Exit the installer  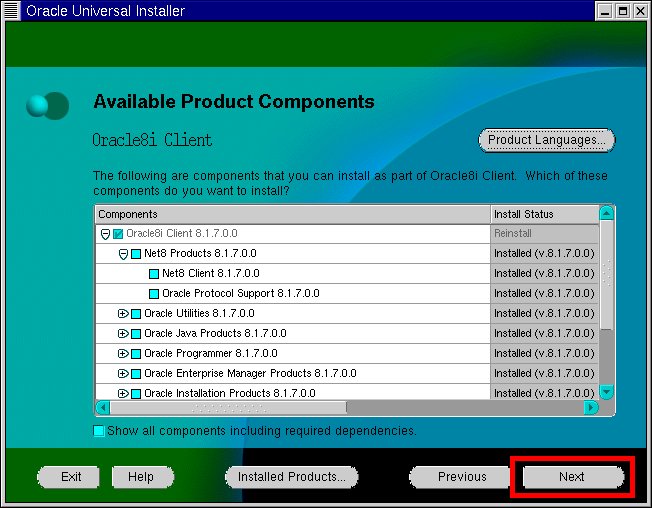pos(69,476)
